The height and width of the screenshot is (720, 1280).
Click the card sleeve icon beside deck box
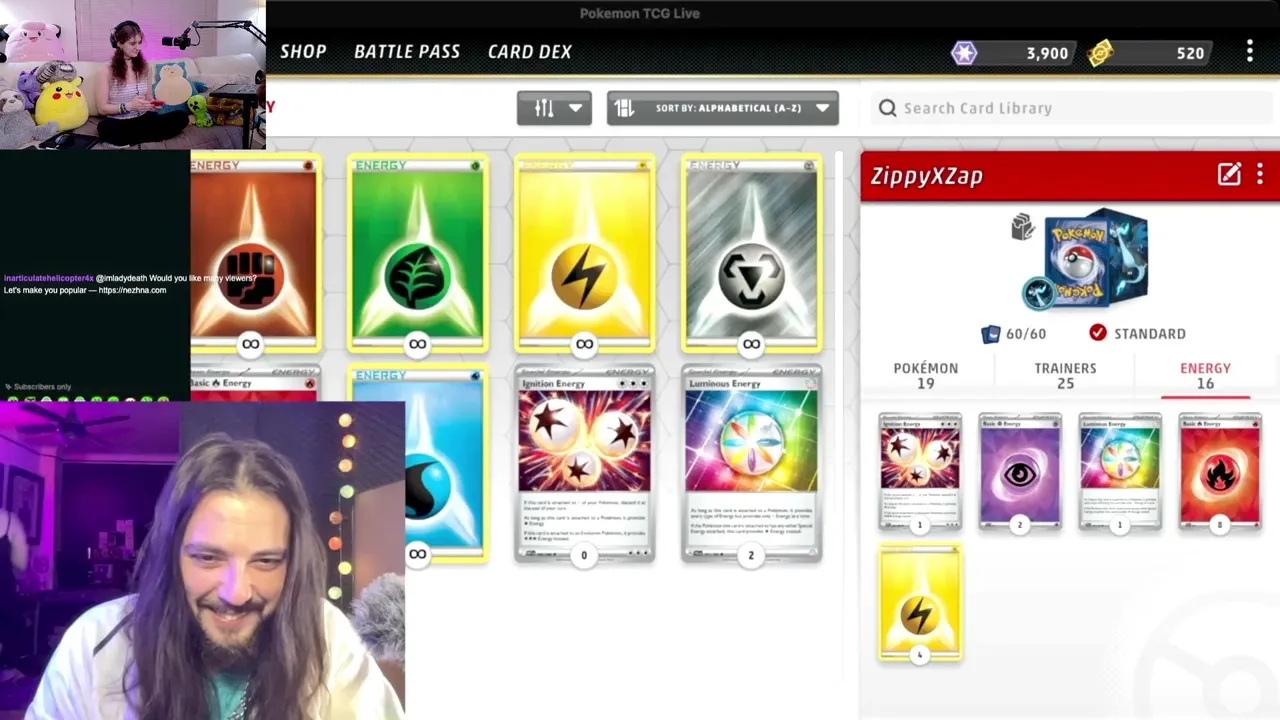click(1023, 227)
